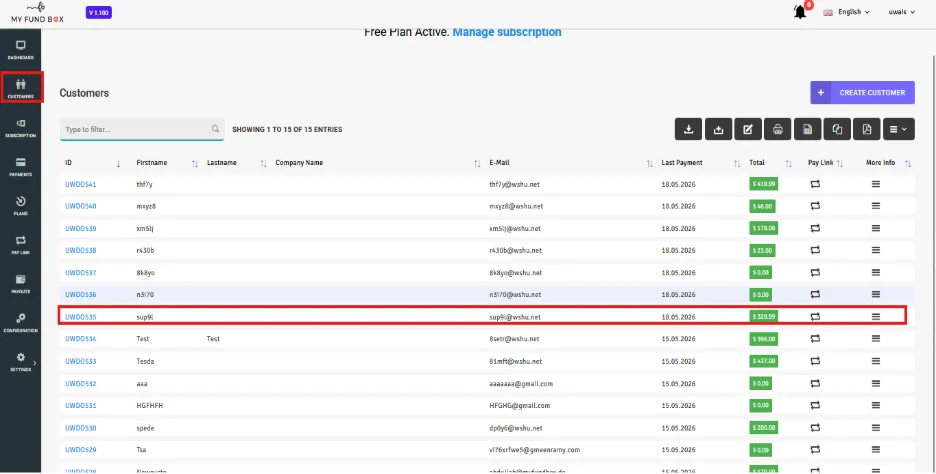
Task: Sort by E-Mail column
Action: point(649,163)
